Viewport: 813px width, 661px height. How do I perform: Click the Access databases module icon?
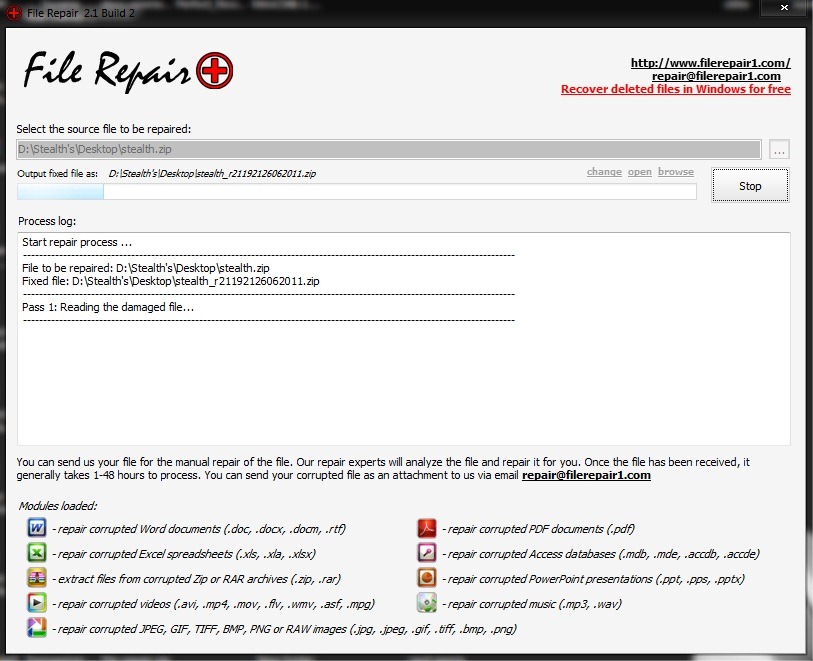[427, 553]
